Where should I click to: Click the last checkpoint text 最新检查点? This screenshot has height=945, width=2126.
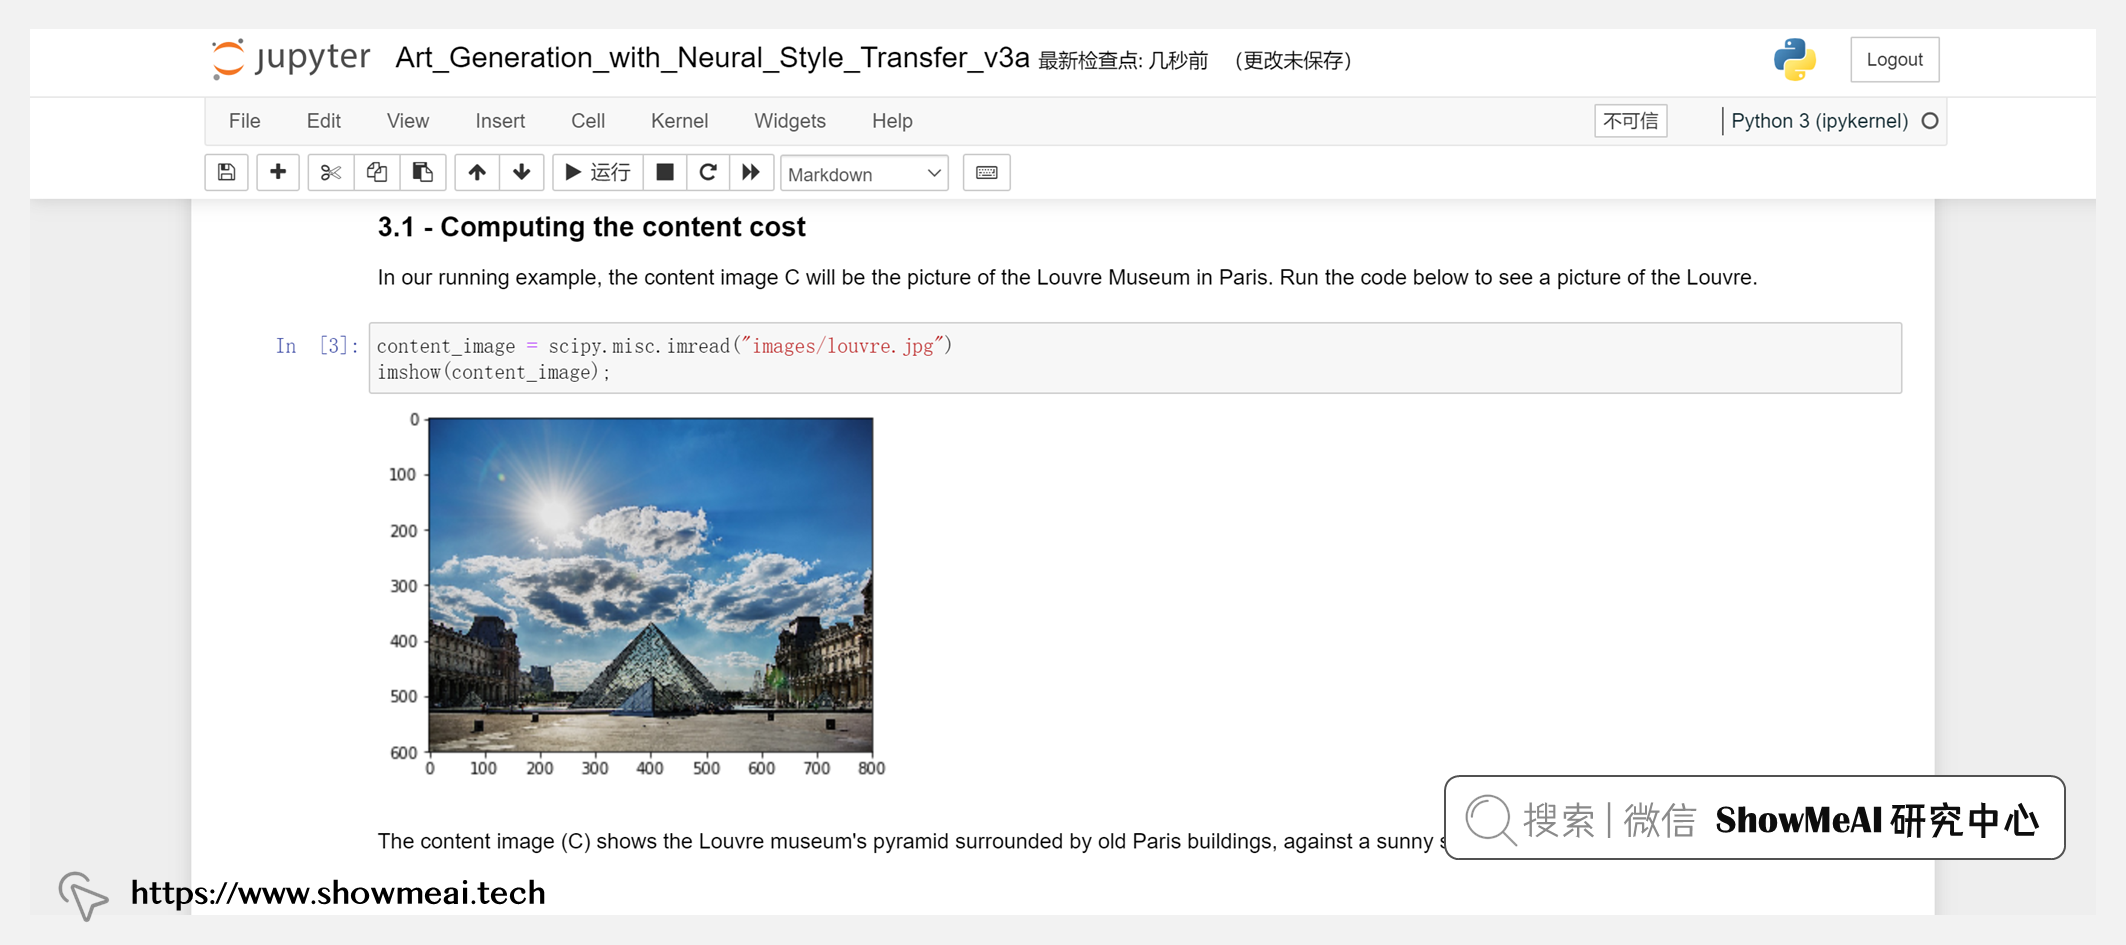coord(1122,61)
